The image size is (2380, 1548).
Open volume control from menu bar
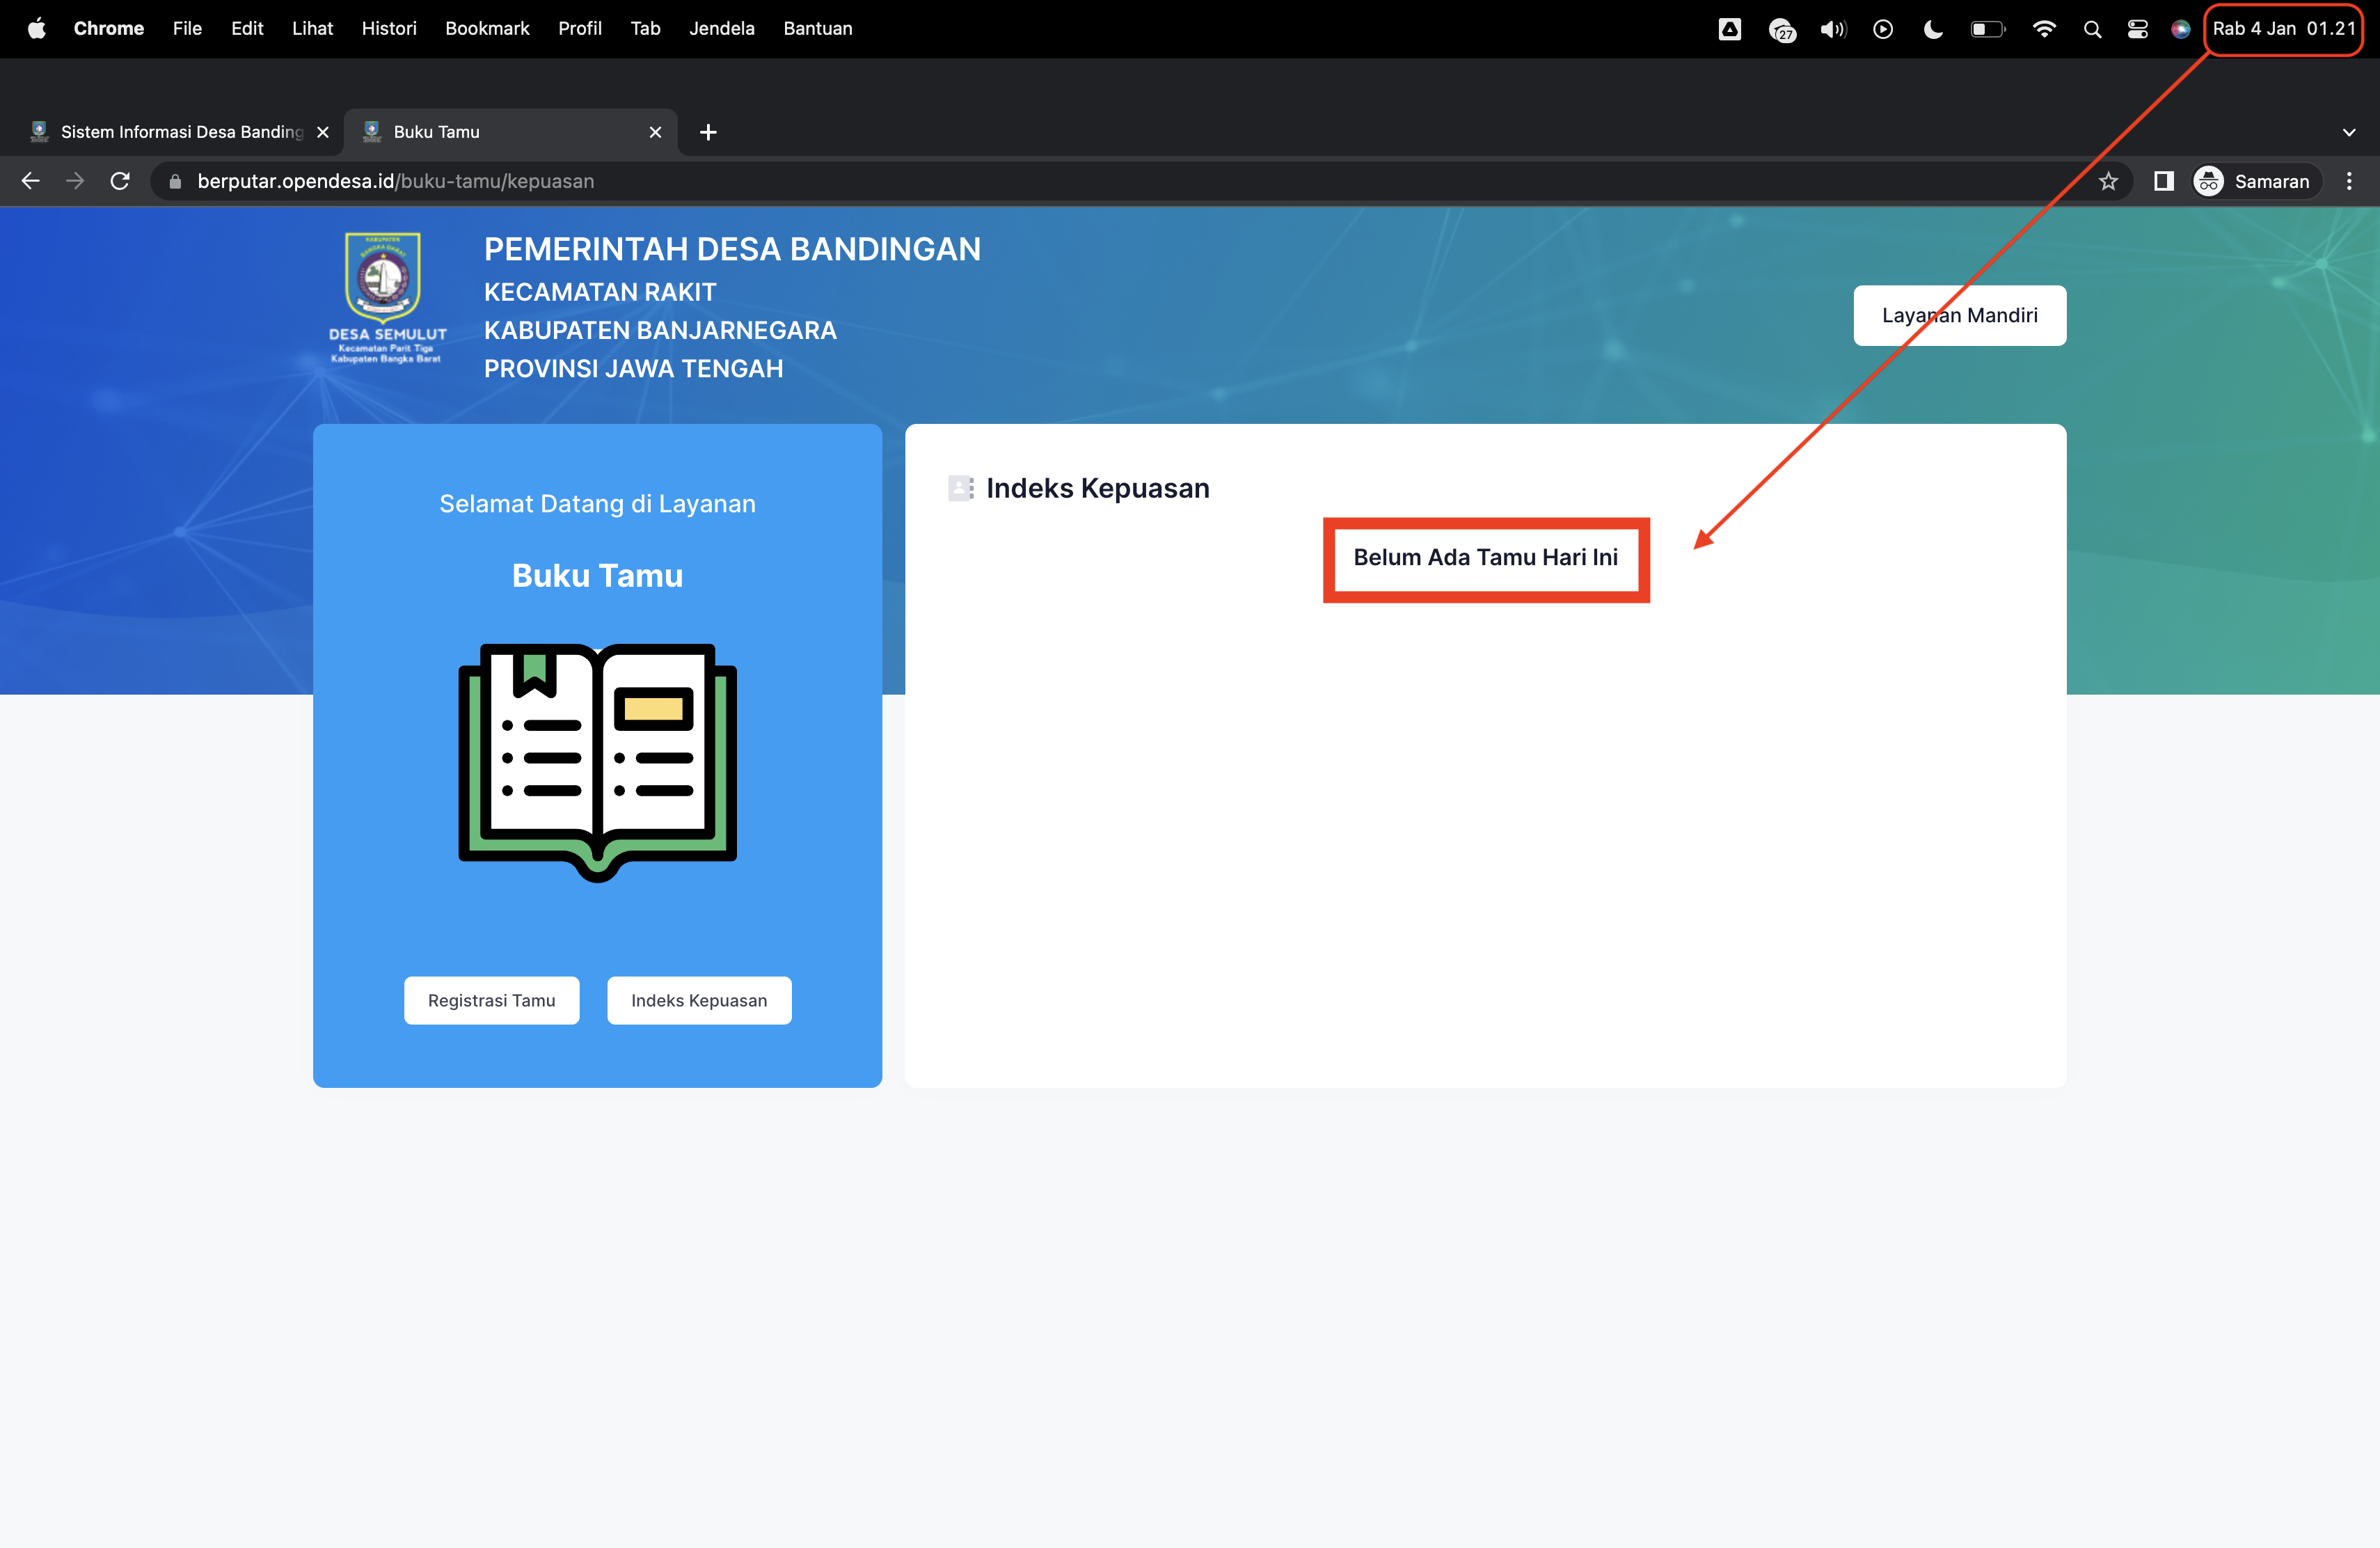(x=1832, y=28)
